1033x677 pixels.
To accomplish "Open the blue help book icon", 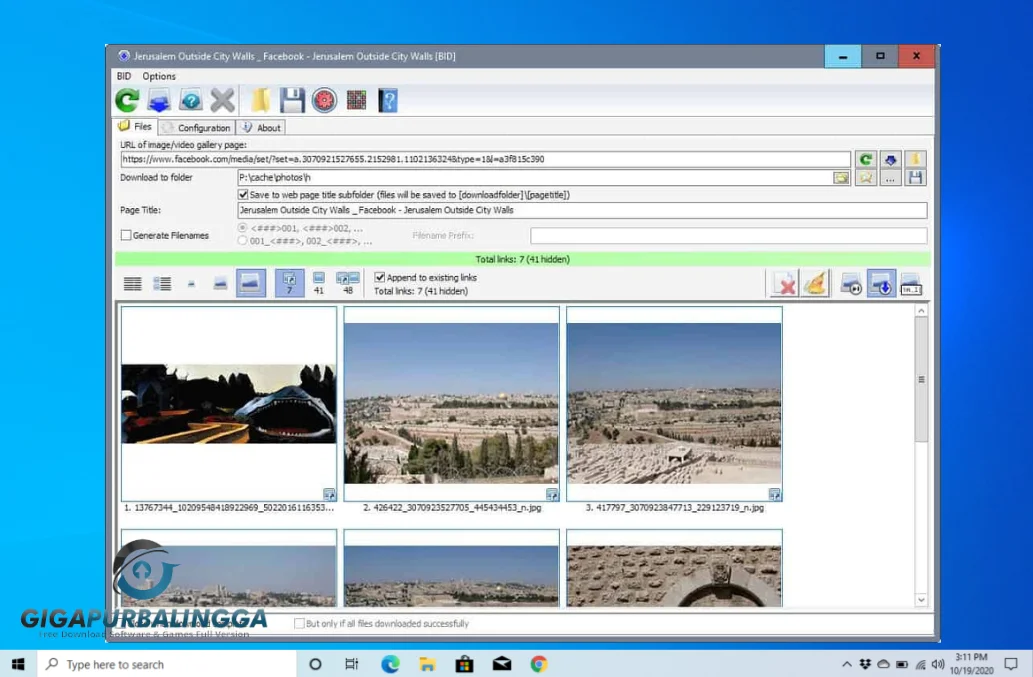I will pos(388,101).
